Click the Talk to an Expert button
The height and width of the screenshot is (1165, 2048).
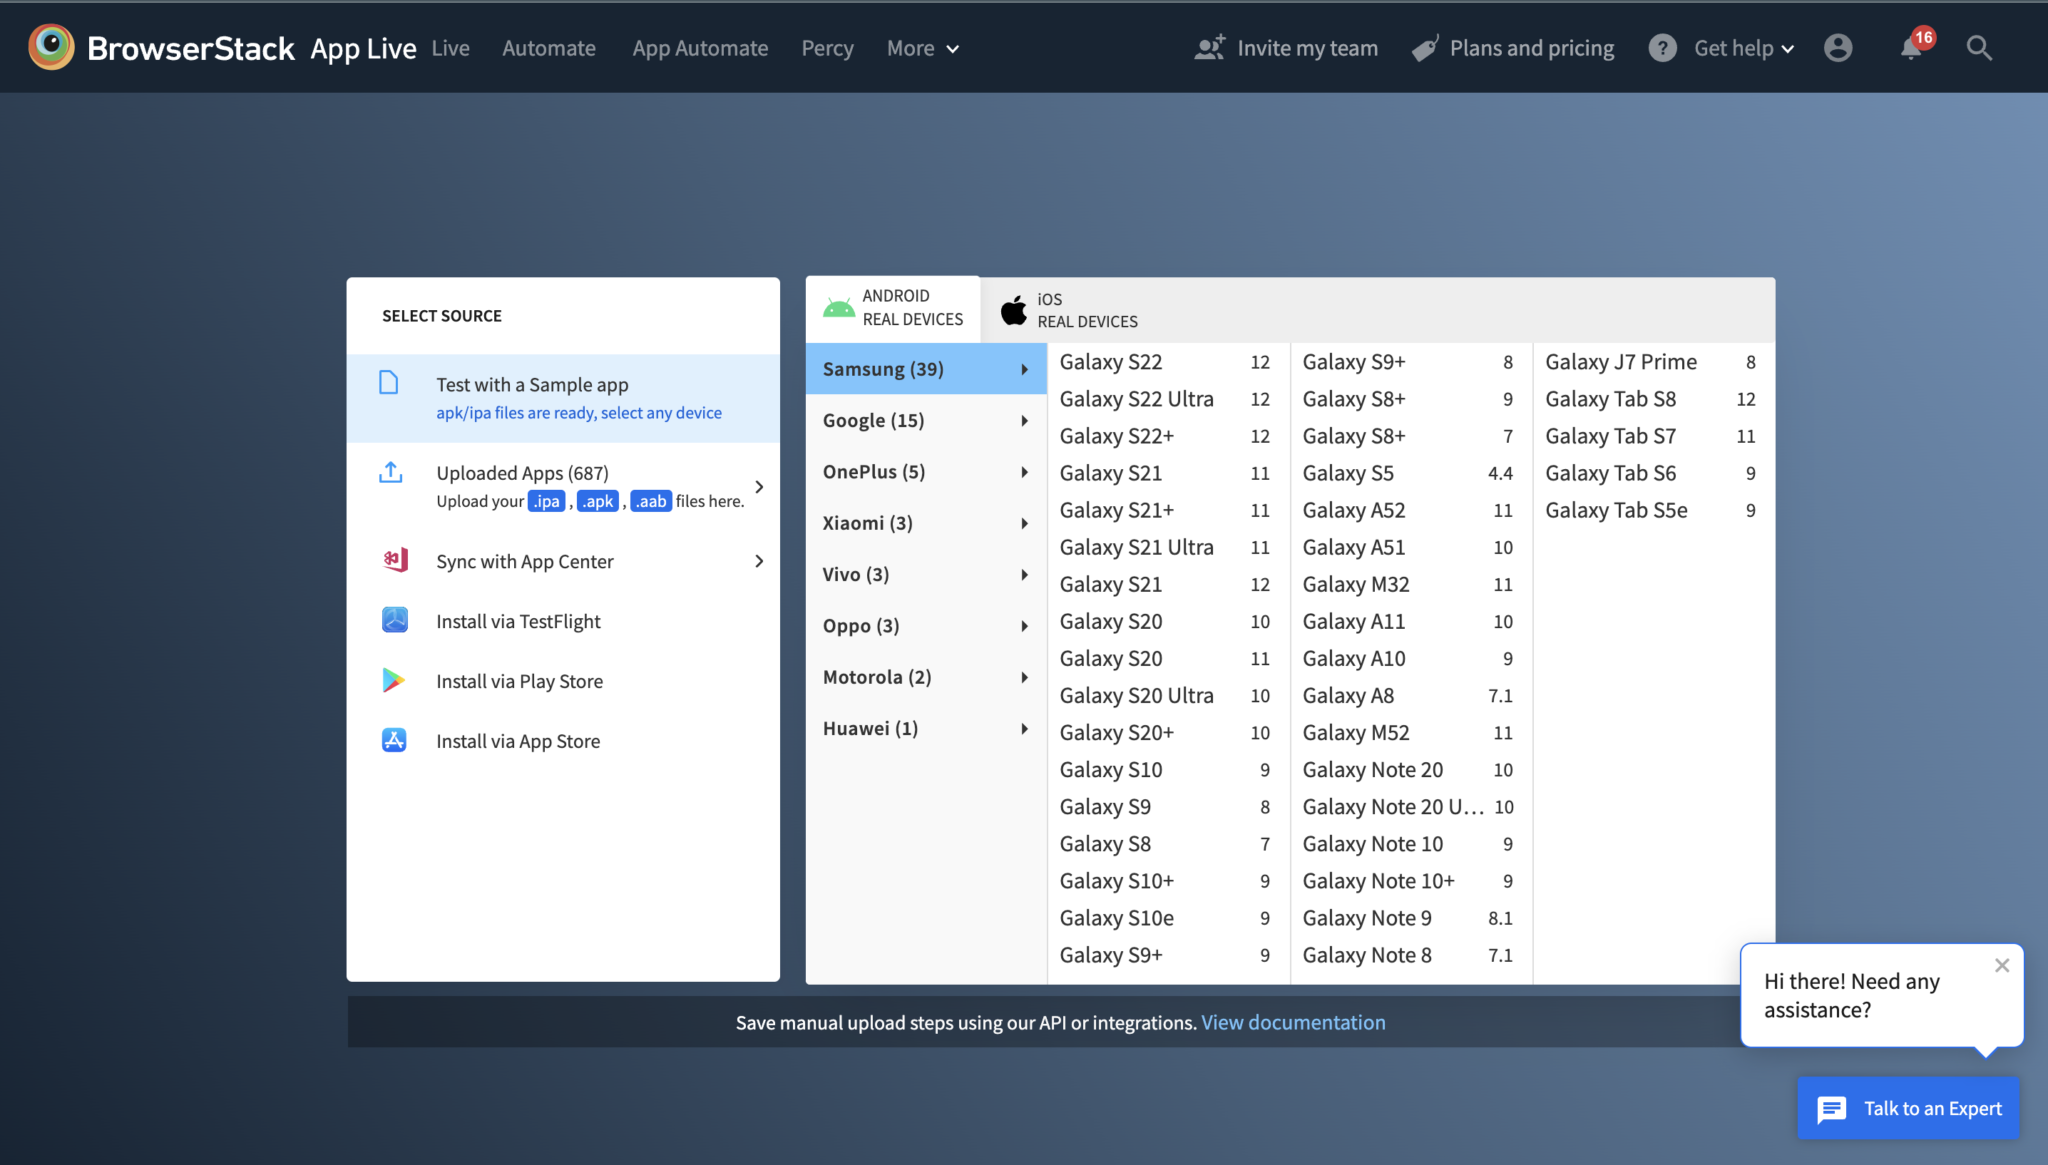[x=1907, y=1108]
